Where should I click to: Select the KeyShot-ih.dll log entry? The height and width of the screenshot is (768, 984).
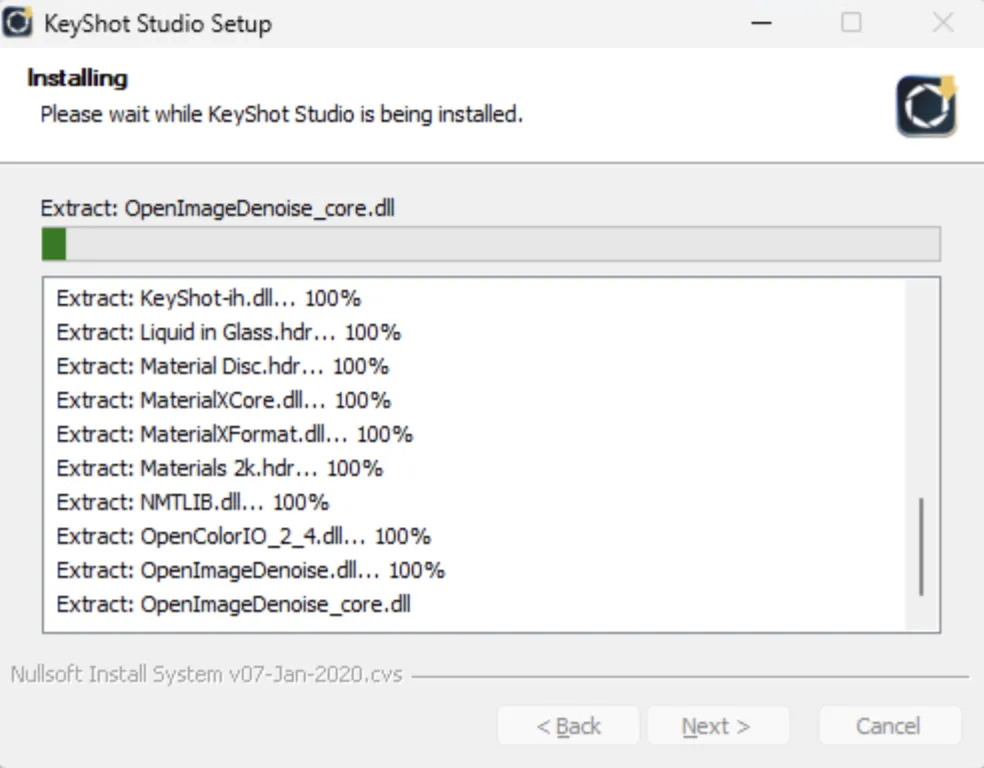click(208, 298)
